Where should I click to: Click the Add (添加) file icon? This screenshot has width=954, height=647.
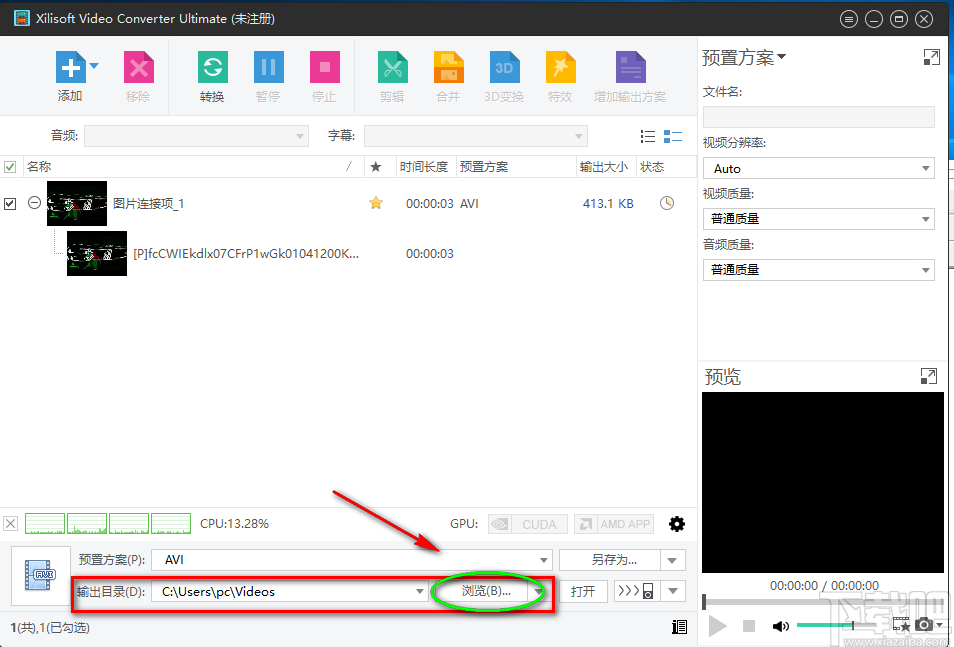pos(71,67)
